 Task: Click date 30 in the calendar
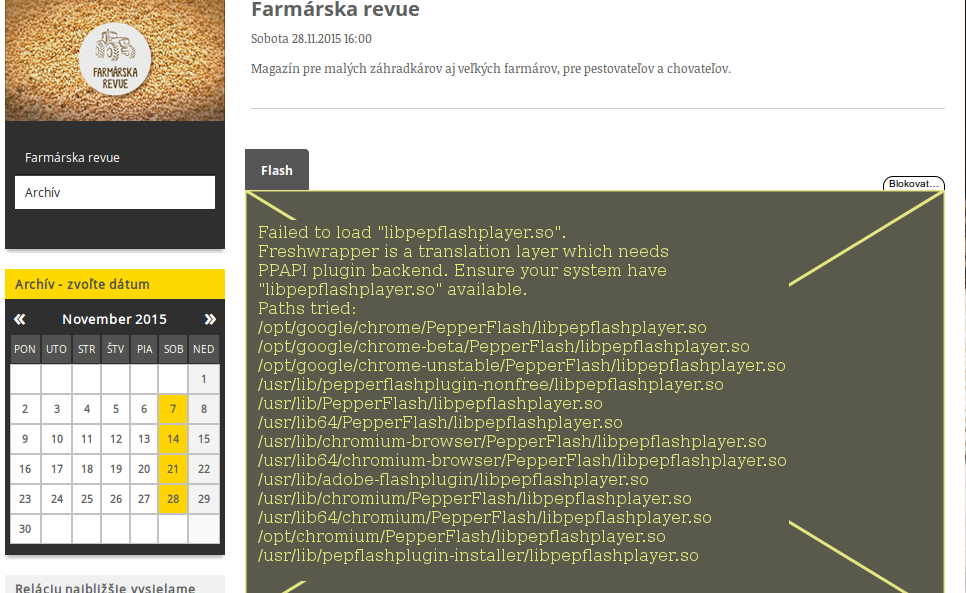[x=25, y=529]
